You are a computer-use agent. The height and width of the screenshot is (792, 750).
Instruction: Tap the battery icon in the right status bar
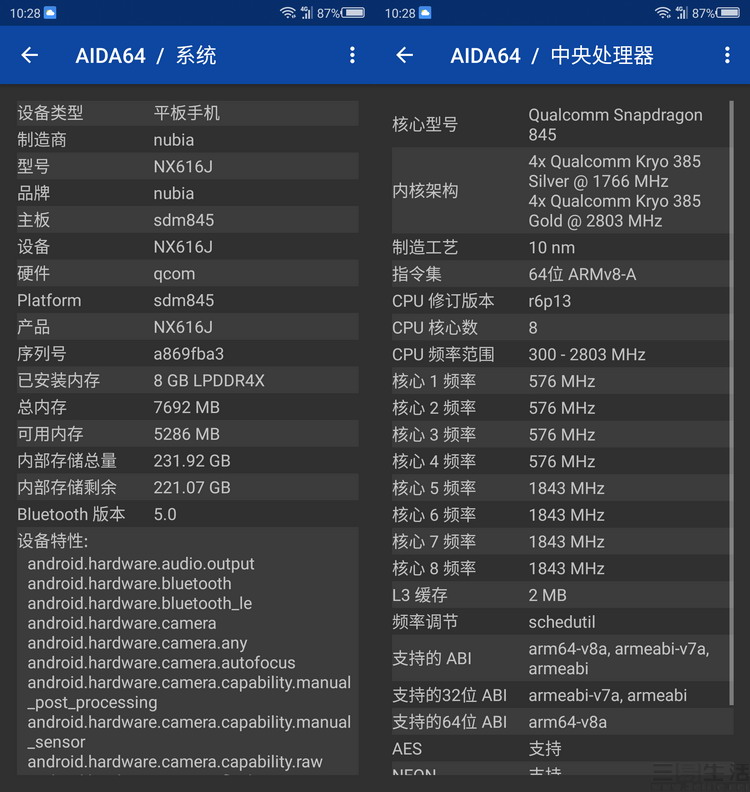729,13
